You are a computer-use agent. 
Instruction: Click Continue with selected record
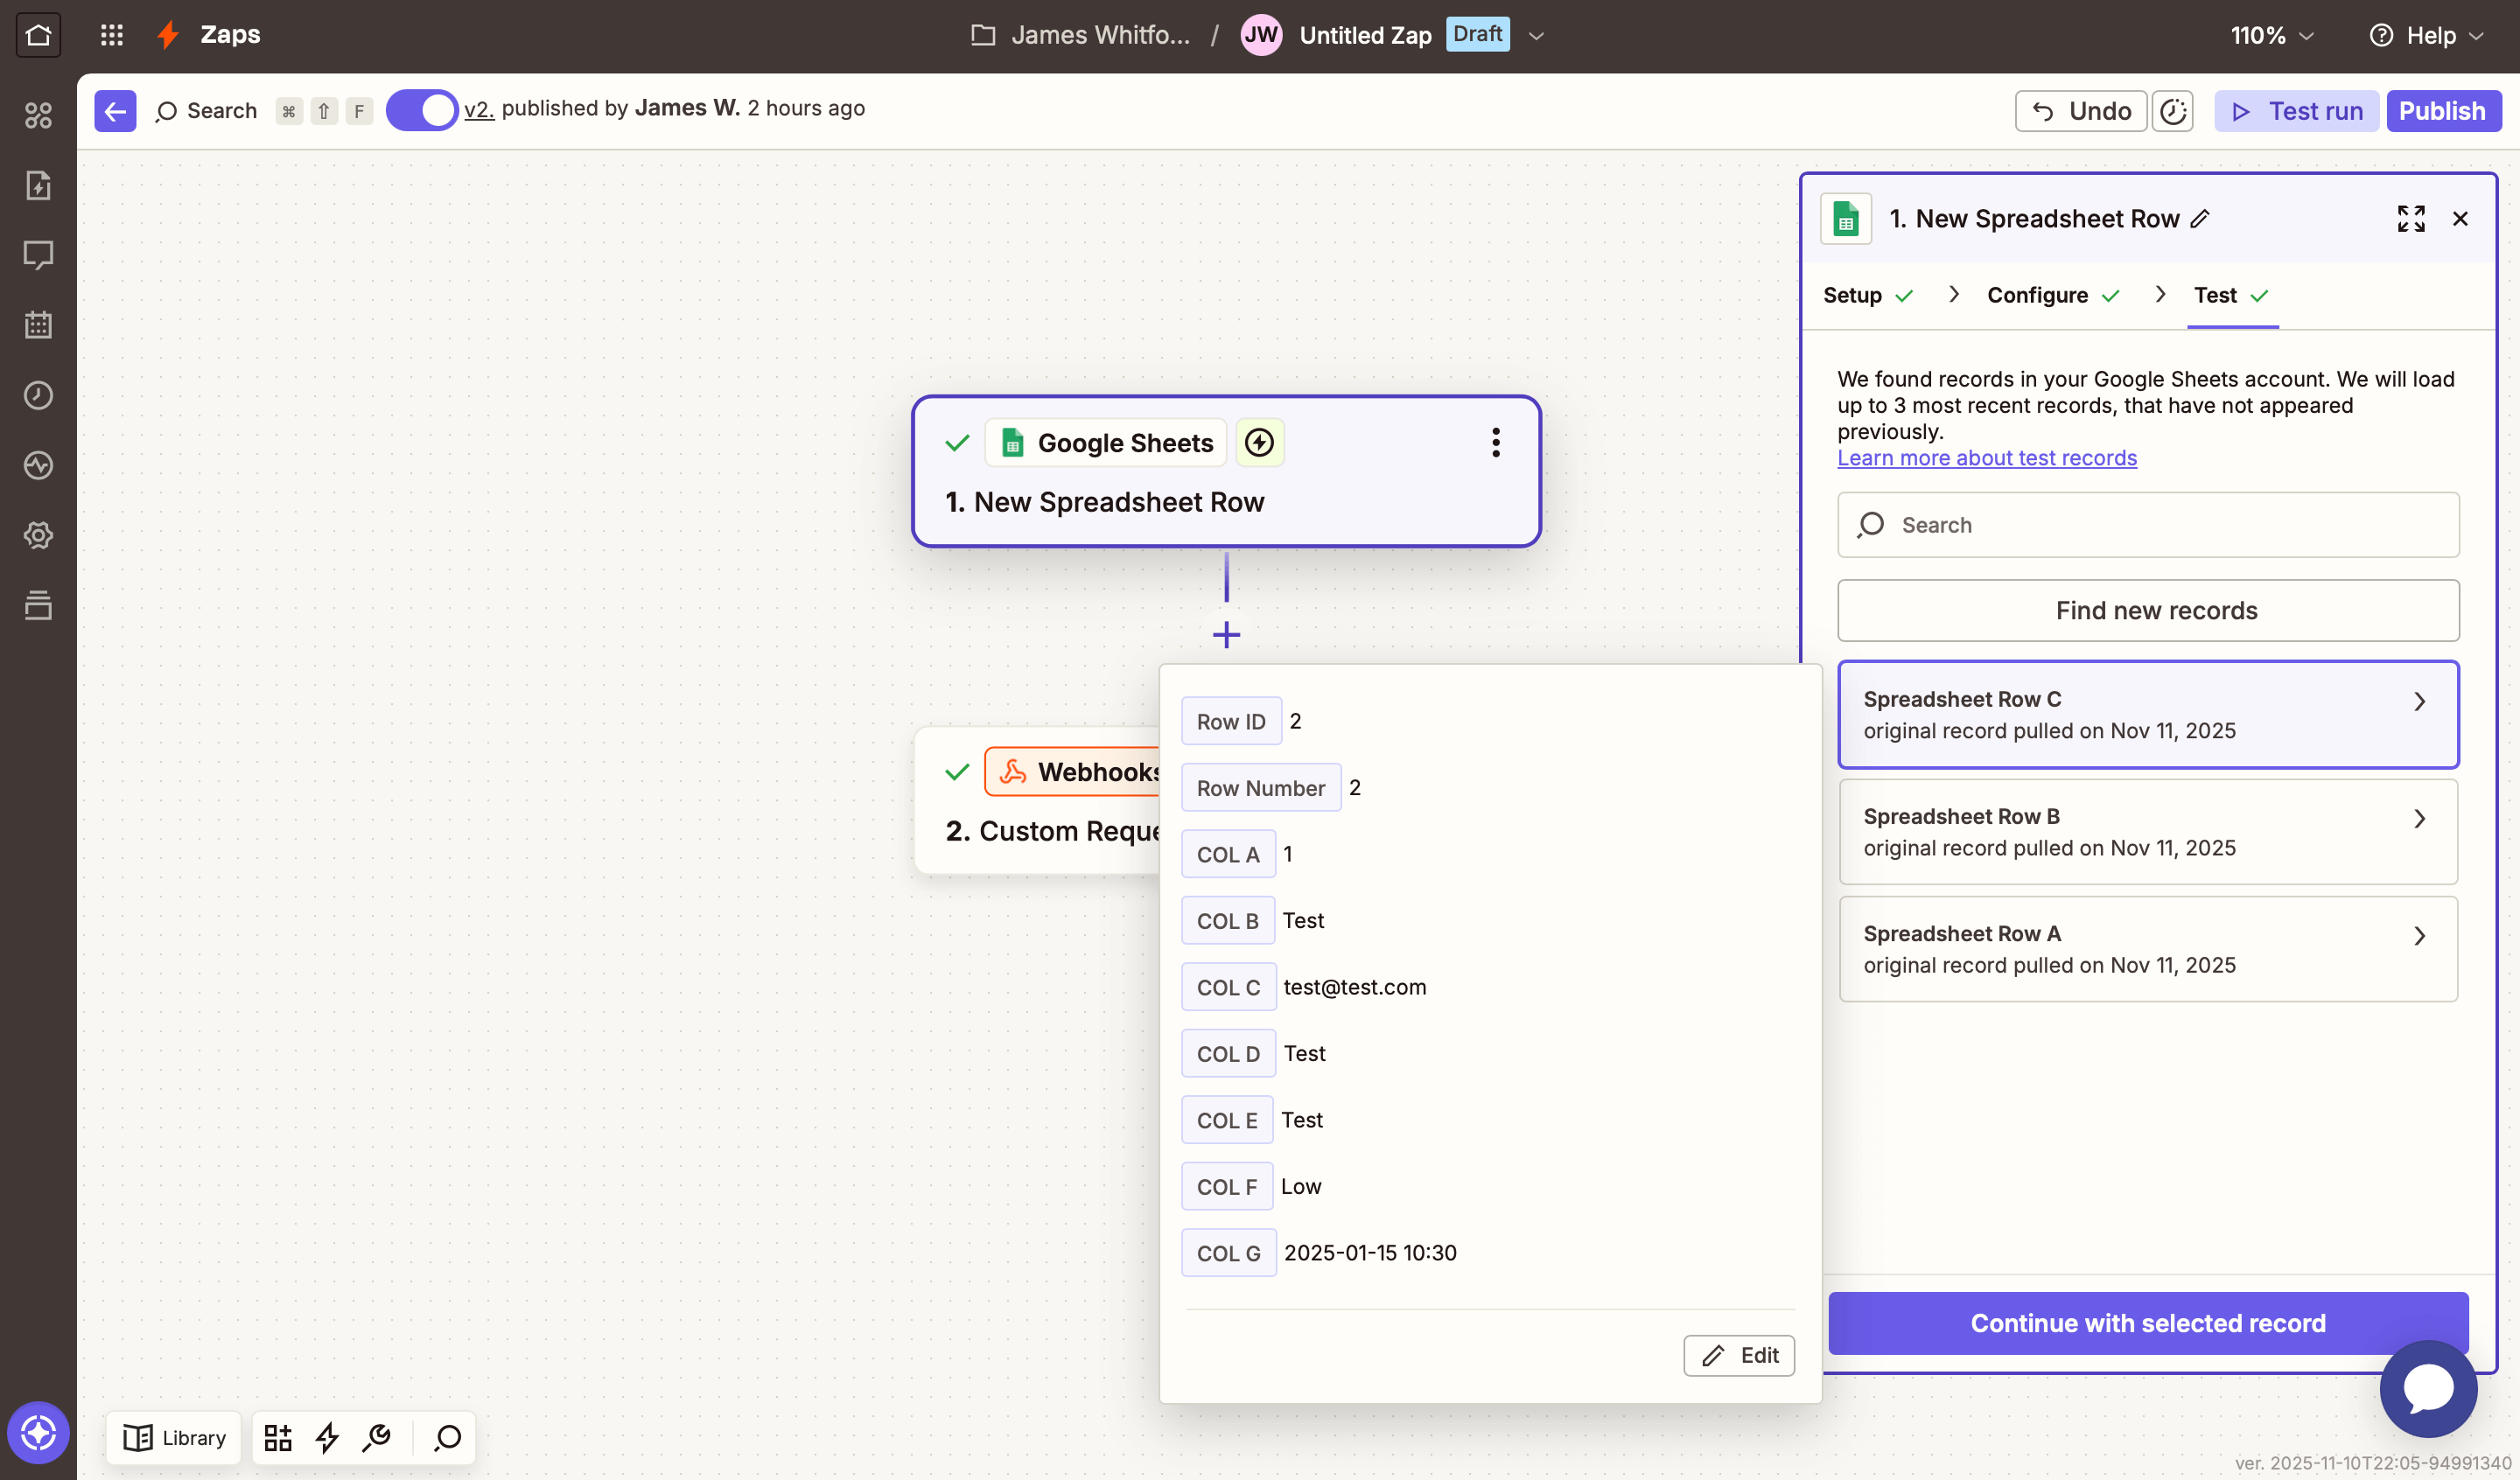(x=2148, y=1323)
